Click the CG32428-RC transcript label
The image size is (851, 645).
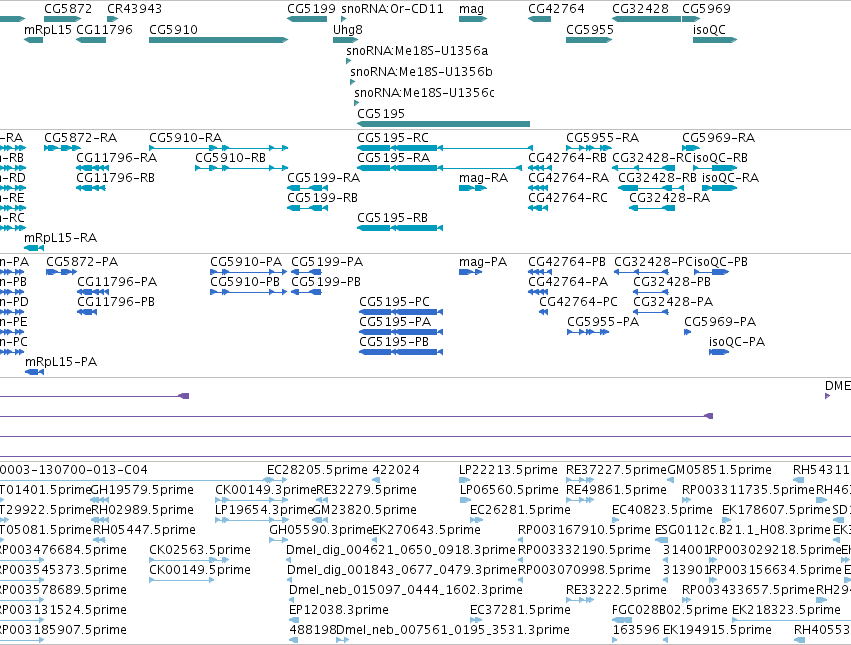point(653,158)
